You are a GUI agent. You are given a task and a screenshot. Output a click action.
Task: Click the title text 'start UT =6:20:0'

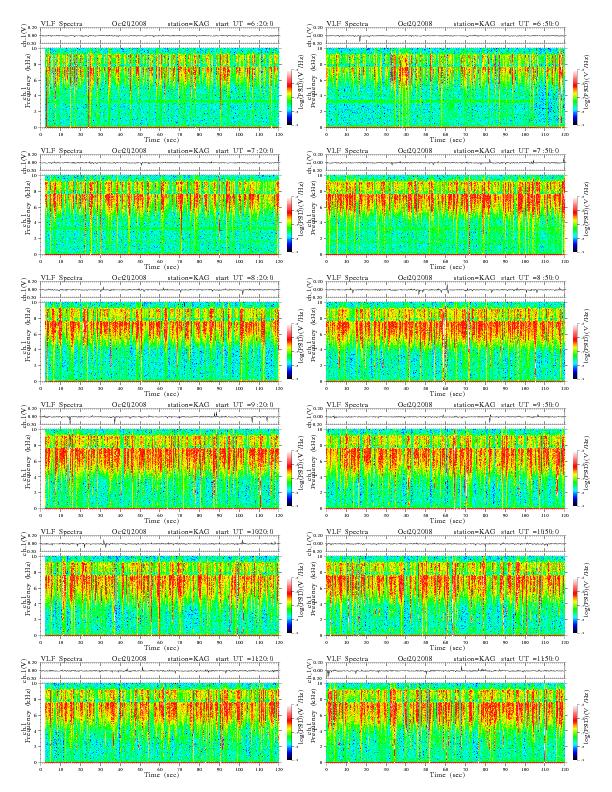pyautogui.click(x=244, y=23)
